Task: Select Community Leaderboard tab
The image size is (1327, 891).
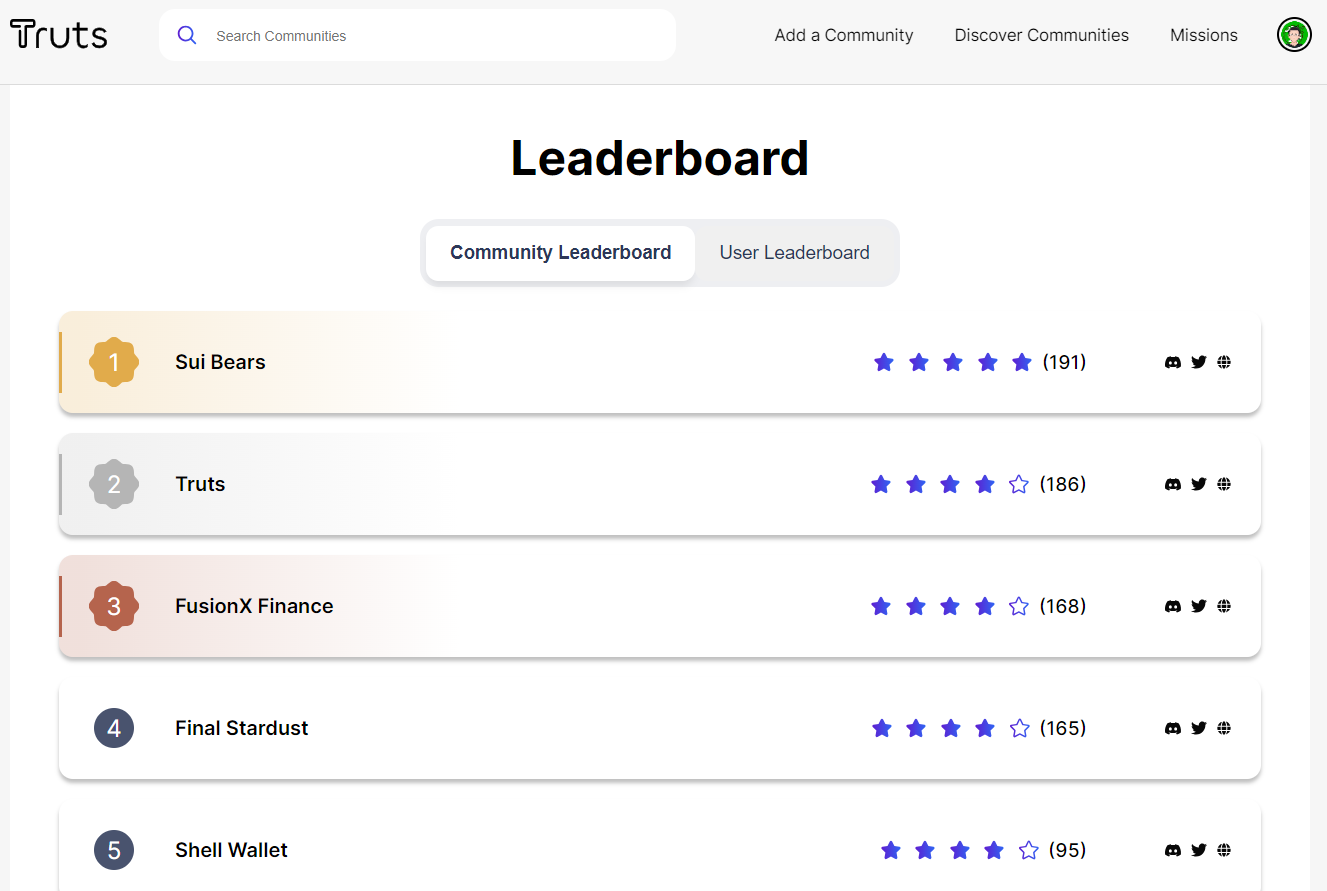Action: pos(560,253)
